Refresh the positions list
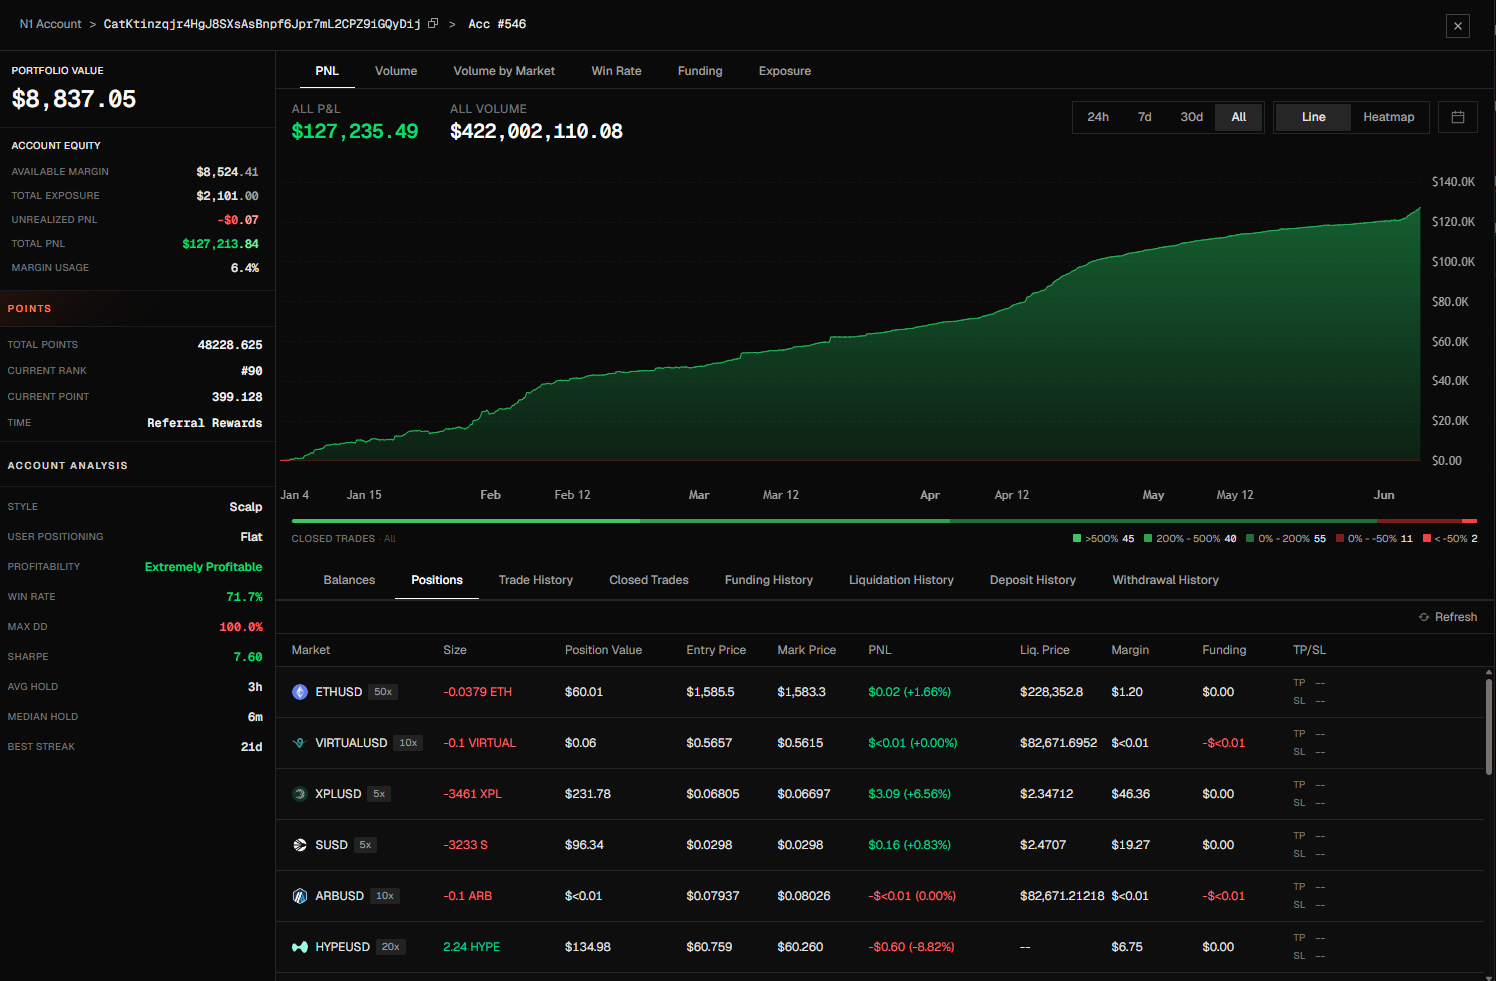 1448,617
